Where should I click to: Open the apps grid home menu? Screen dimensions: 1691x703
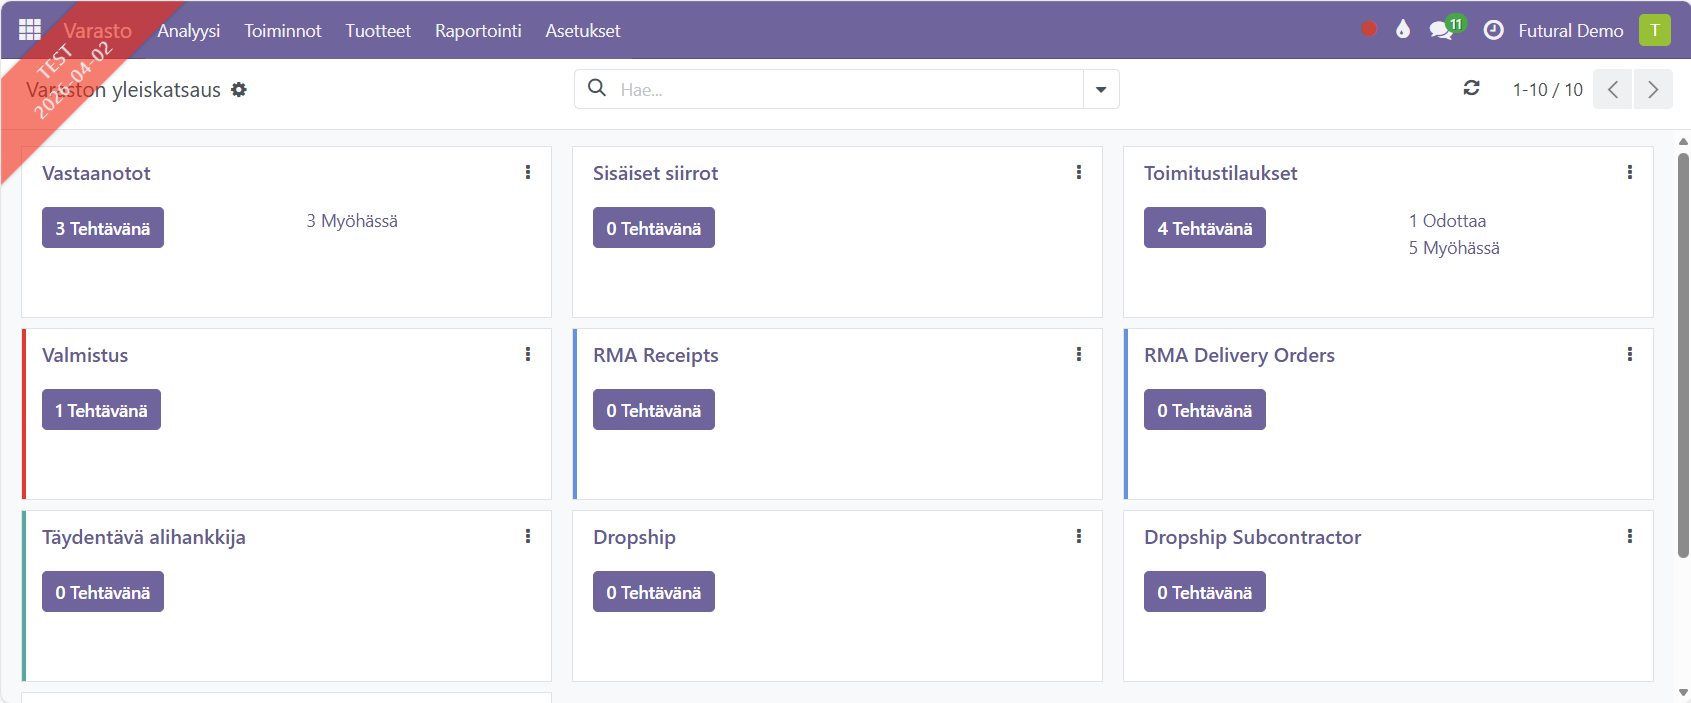(x=30, y=30)
